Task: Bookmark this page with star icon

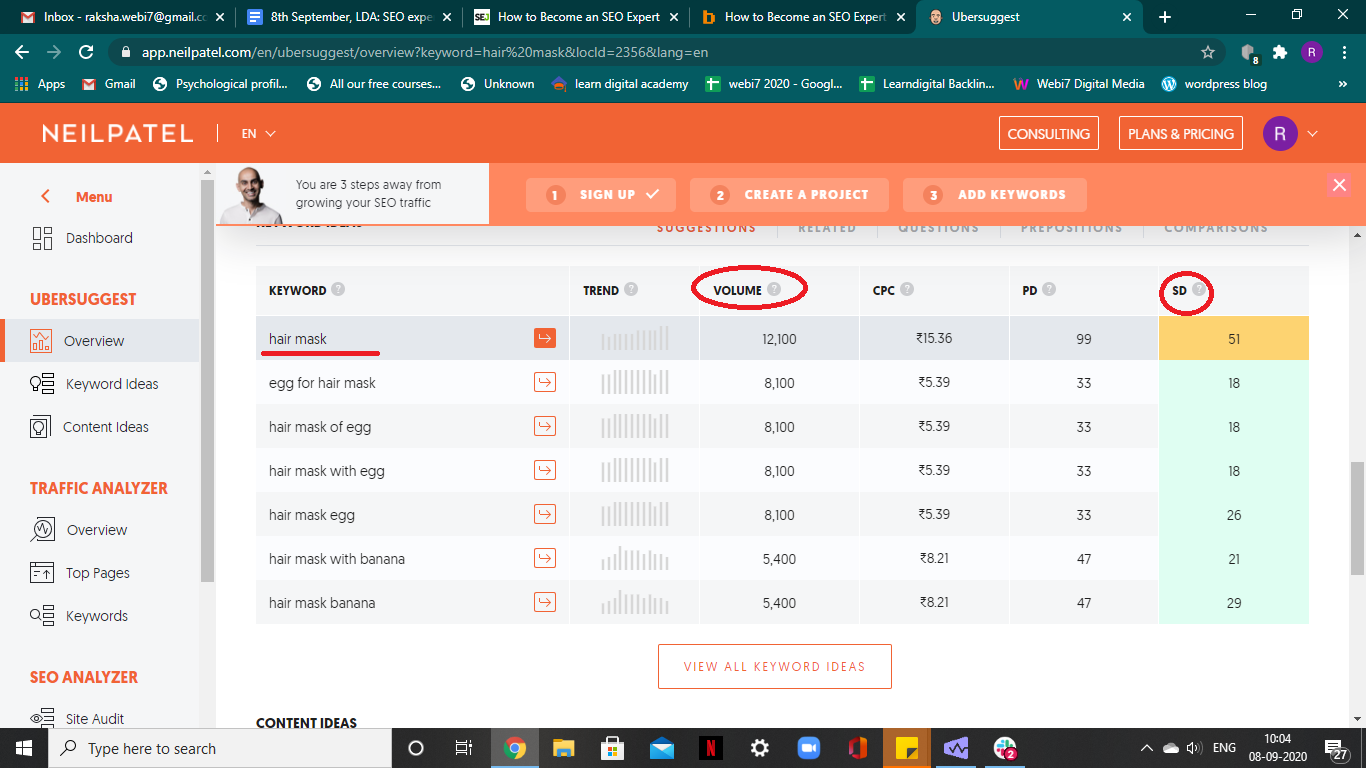Action: pos(1208,52)
